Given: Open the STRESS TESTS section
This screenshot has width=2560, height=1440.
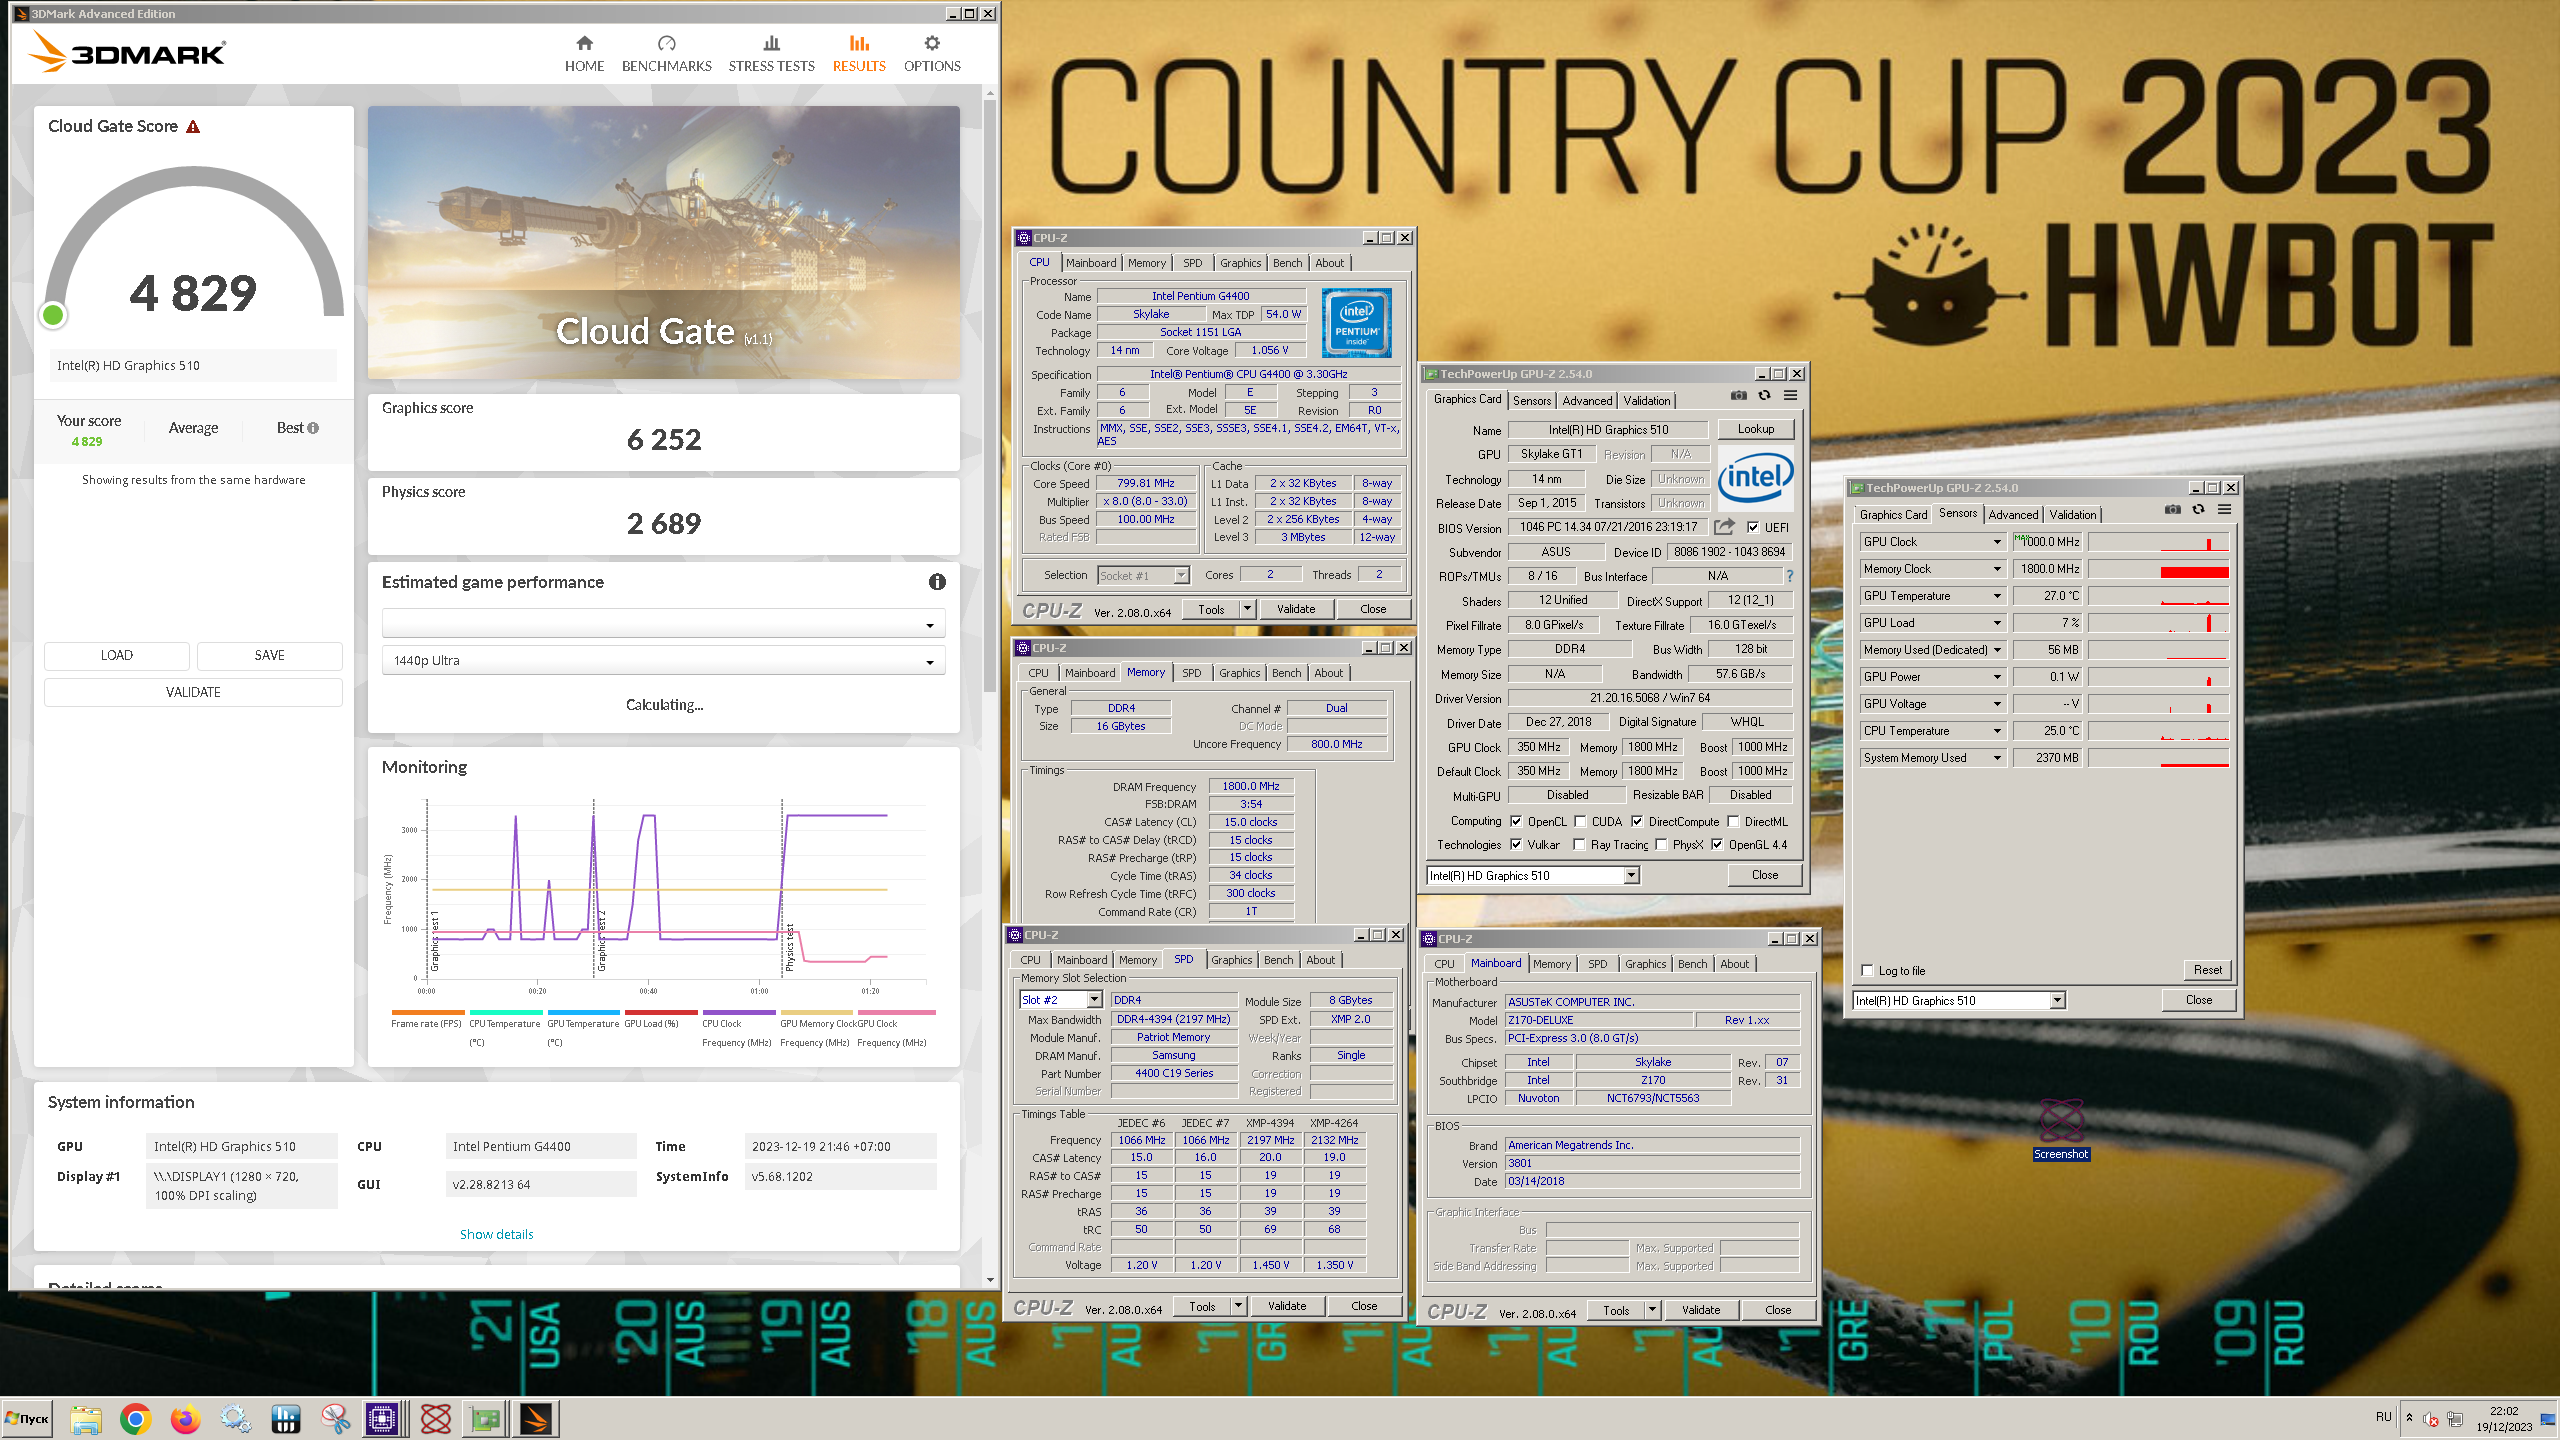Looking at the screenshot, I should click(771, 54).
